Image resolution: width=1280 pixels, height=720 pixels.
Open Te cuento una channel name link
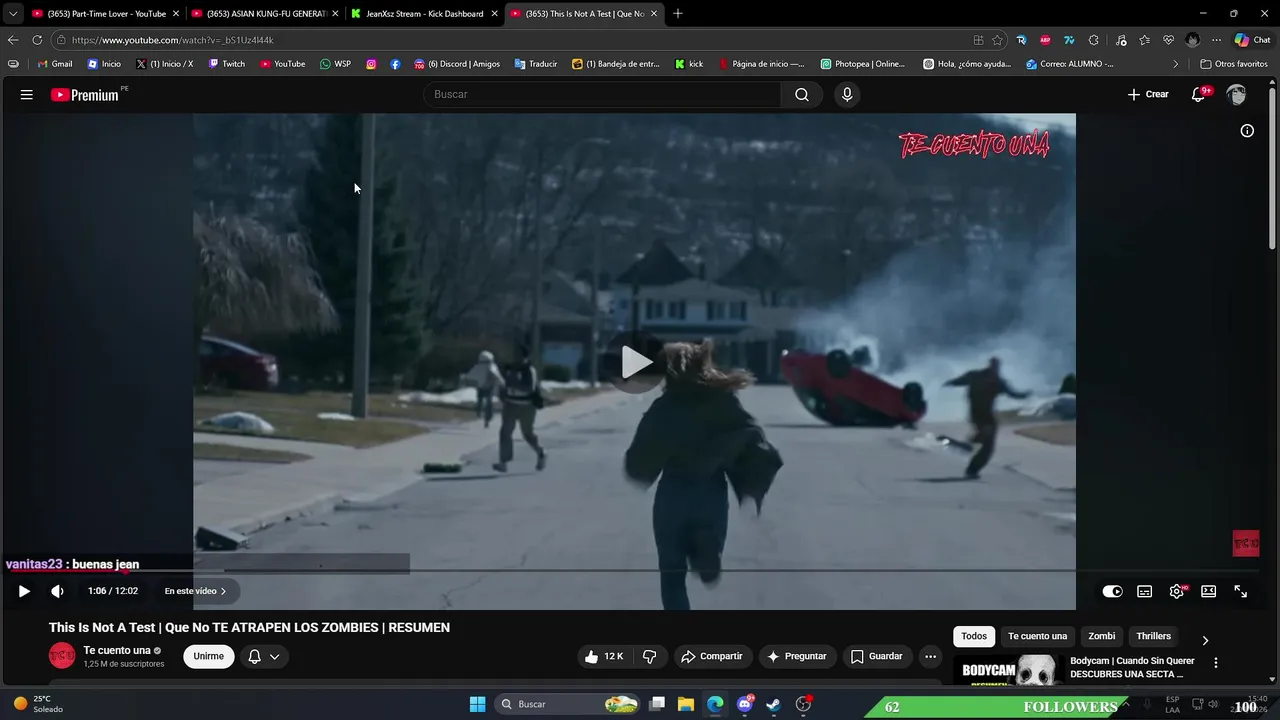point(117,650)
